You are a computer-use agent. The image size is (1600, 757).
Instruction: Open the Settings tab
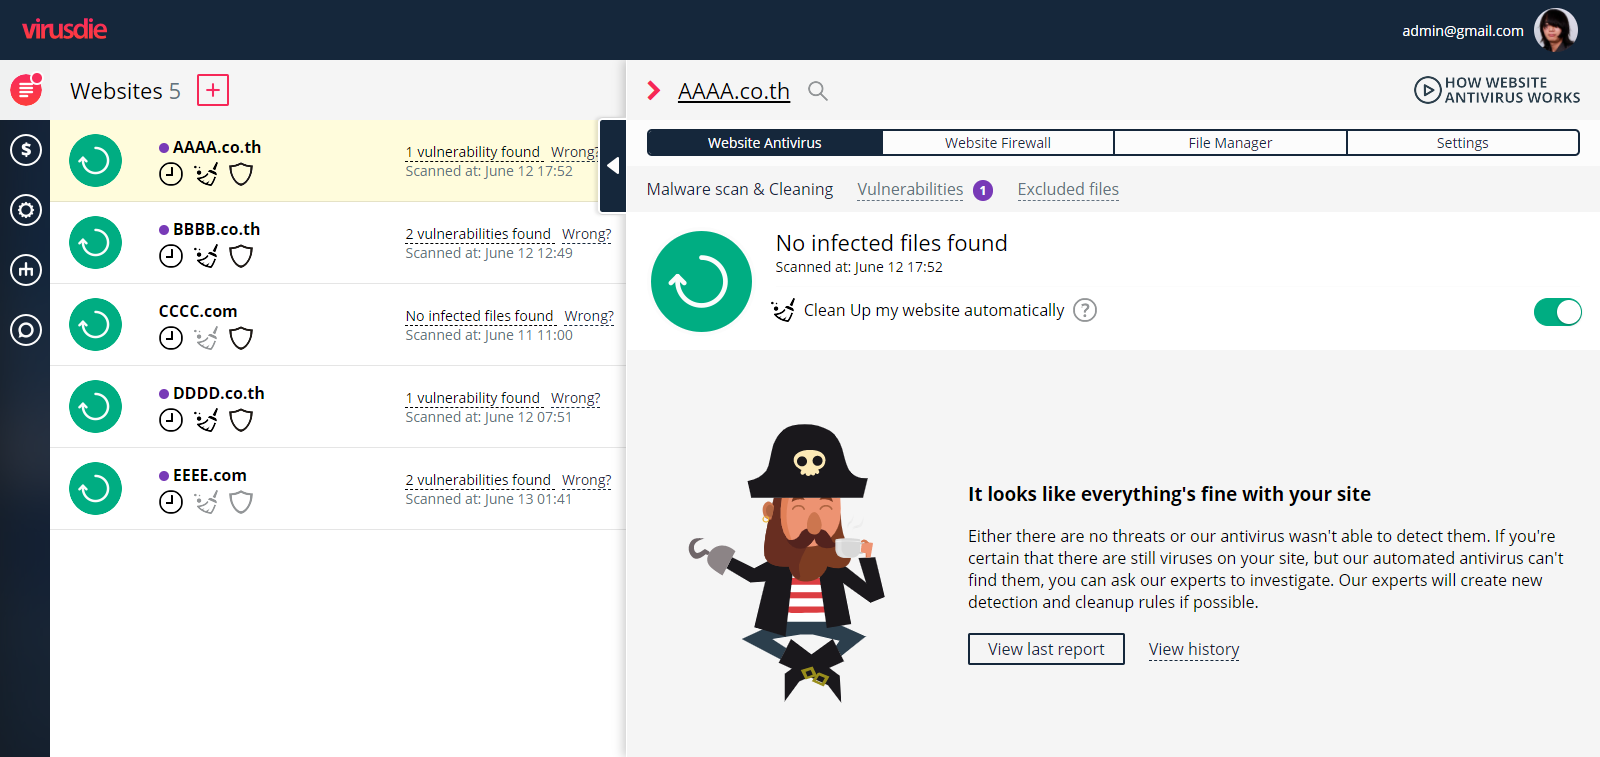[1463, 143]
